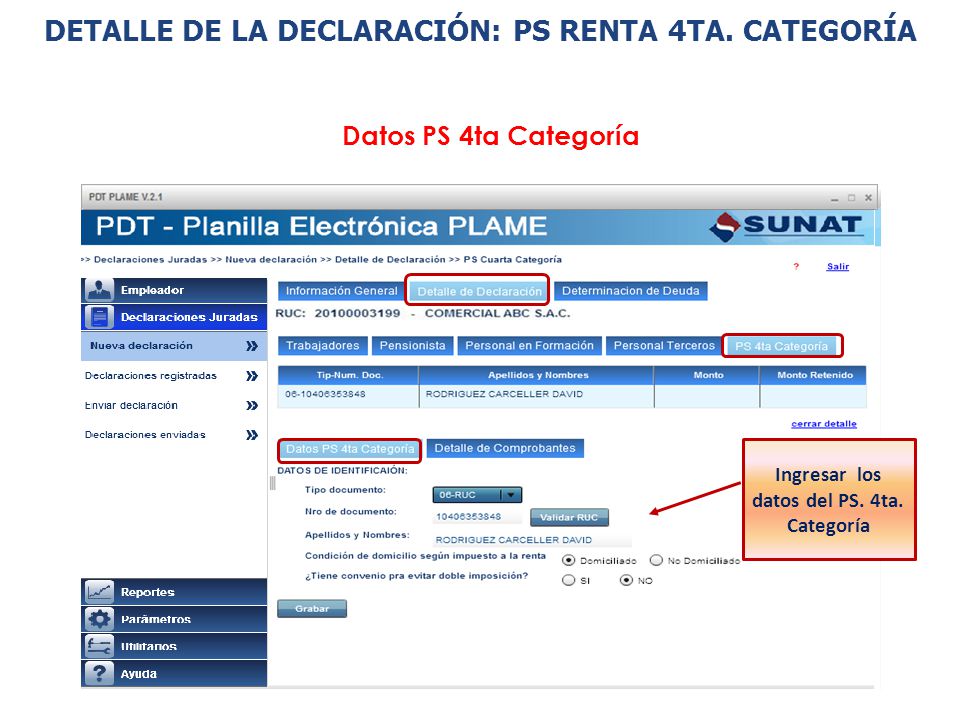Viewport: 960px width, 720px height.
Task: Click the Tip-Num. Doc. column header
Action: [x=348, y=375]
